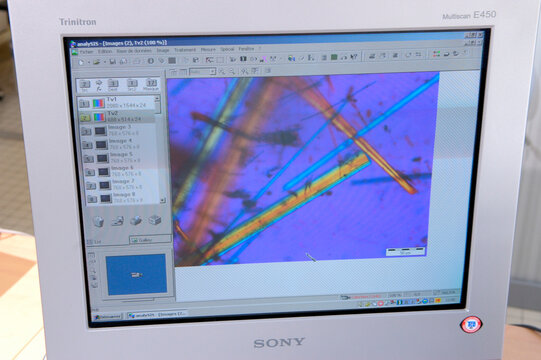This screenshot has height=360, width=541.
Task: Click the scroll up arrow of buffer list
Action: tap(157, 99)
